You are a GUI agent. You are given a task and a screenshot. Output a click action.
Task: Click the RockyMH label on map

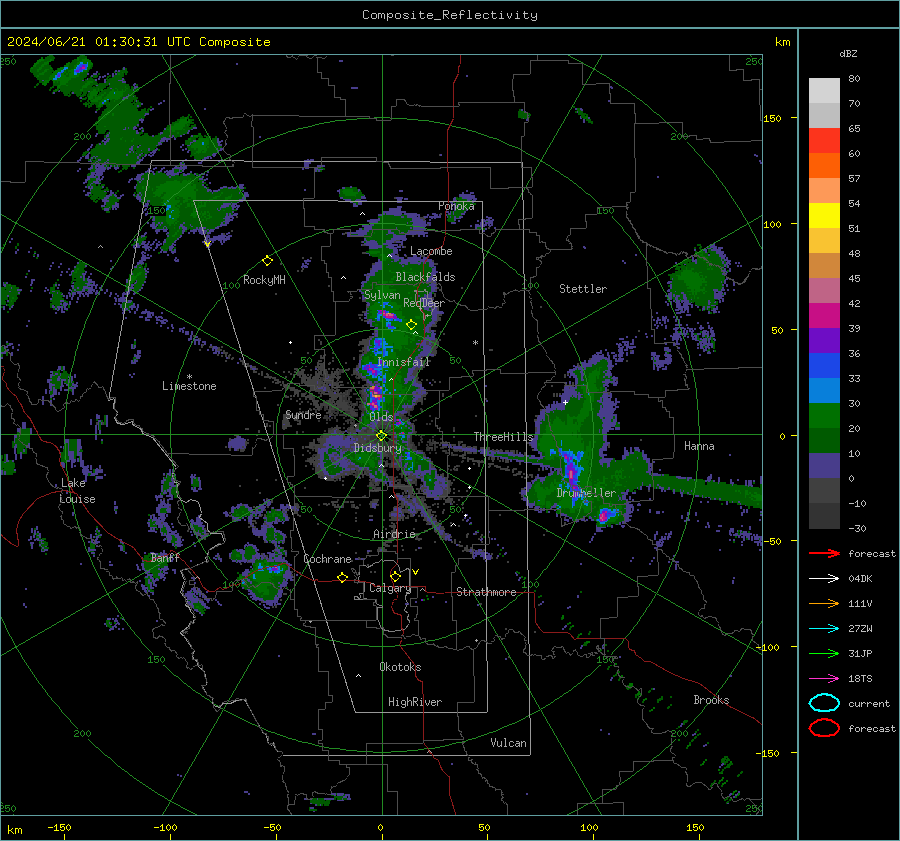[264, 280]
